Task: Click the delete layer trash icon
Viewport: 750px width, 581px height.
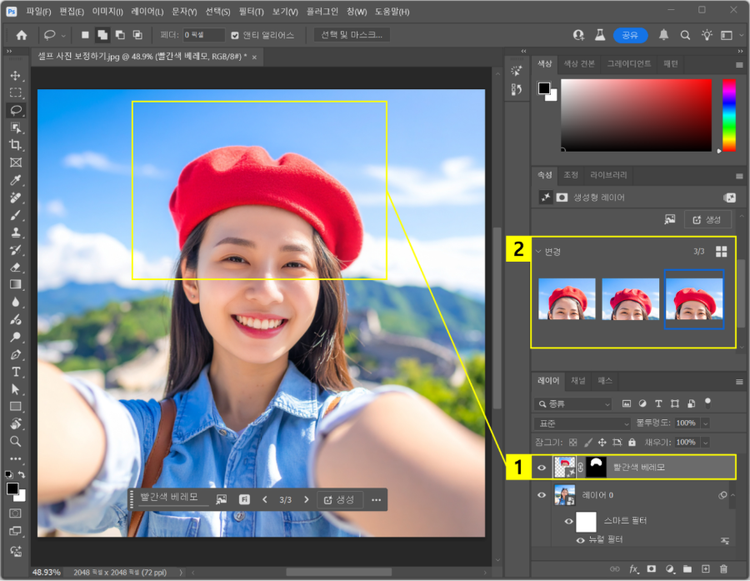Action: pos(723,570)
